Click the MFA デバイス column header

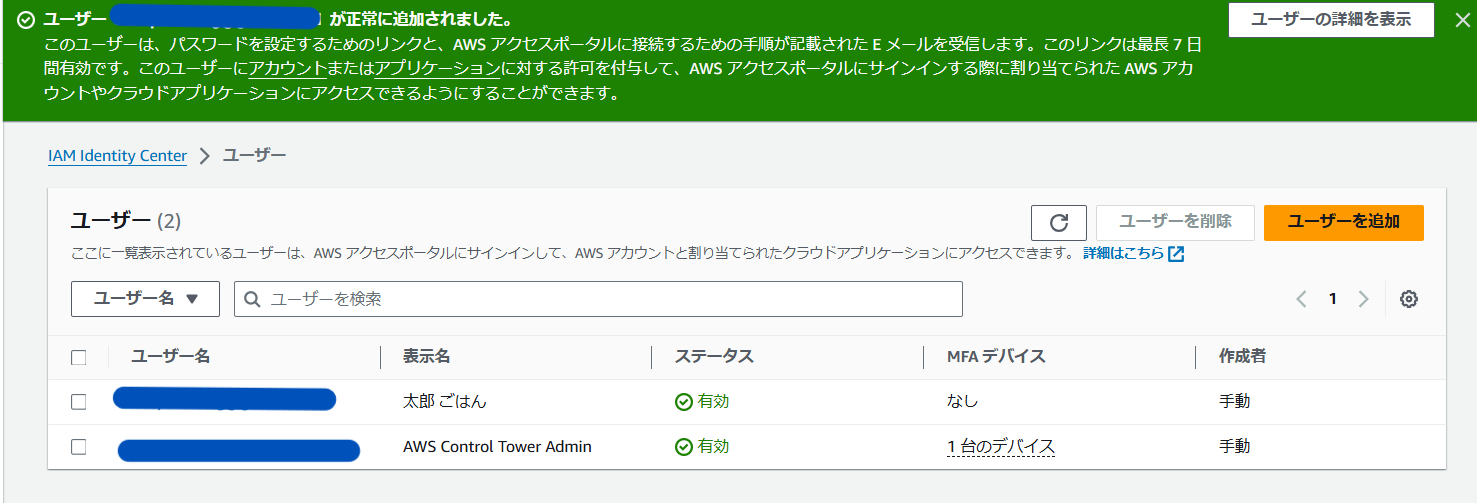tap(996, 357)
